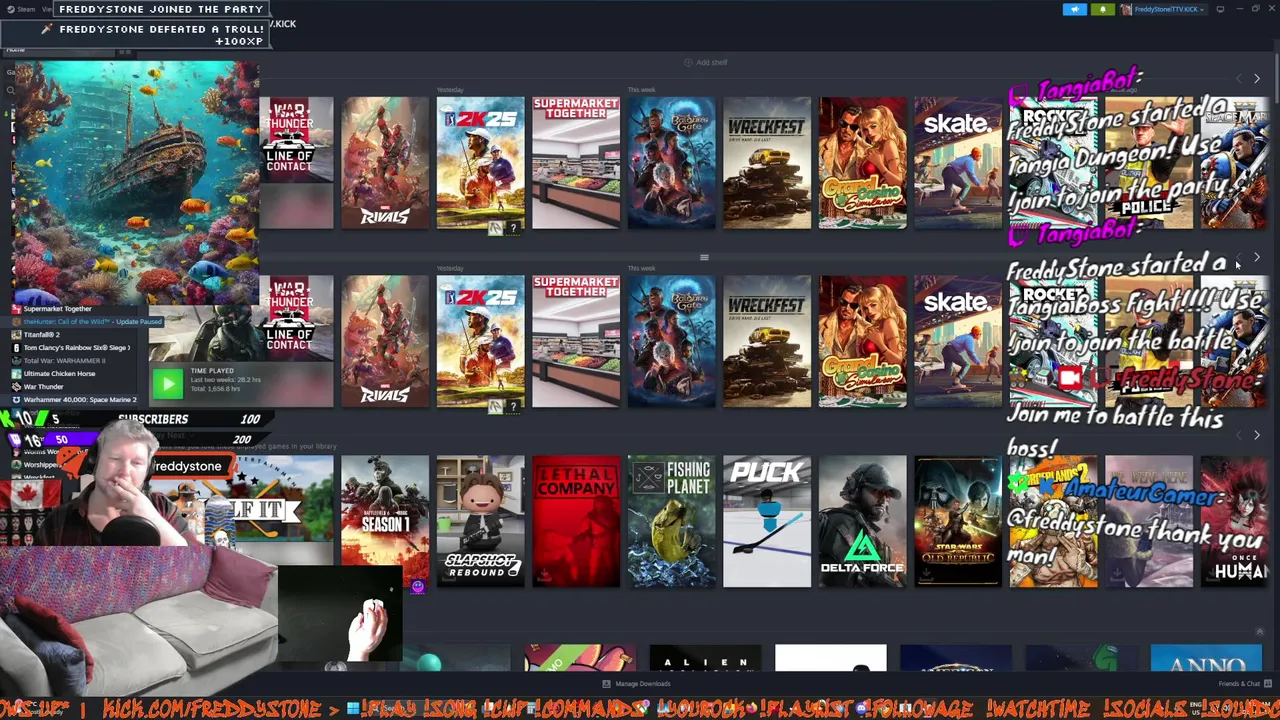
Task: Open the Slapshot Rebound cover
Action: pos(480,521)
